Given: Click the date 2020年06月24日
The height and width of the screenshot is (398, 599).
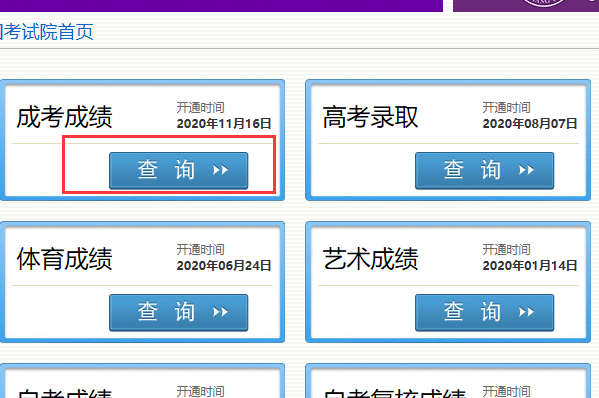Looking at the screenshot, I should [224, 265].
